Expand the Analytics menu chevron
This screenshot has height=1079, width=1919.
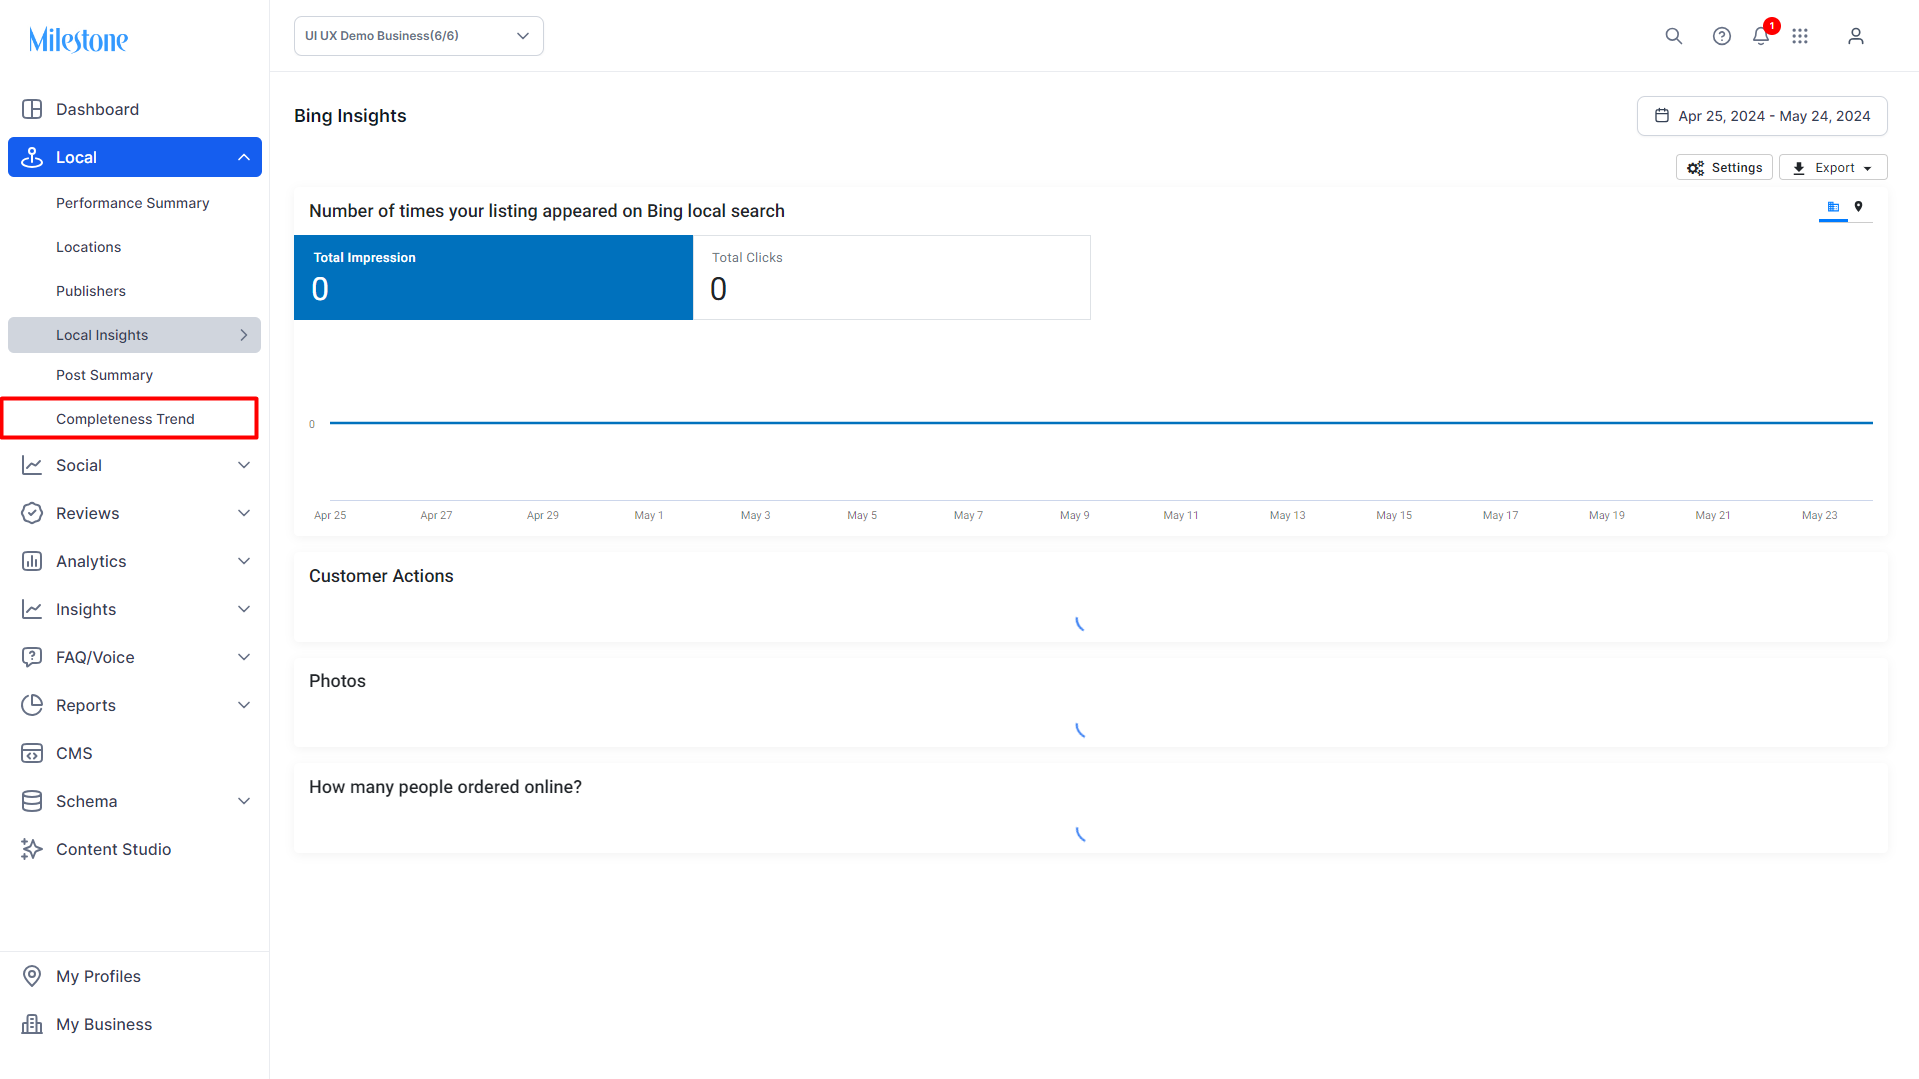tap(244, 561)
